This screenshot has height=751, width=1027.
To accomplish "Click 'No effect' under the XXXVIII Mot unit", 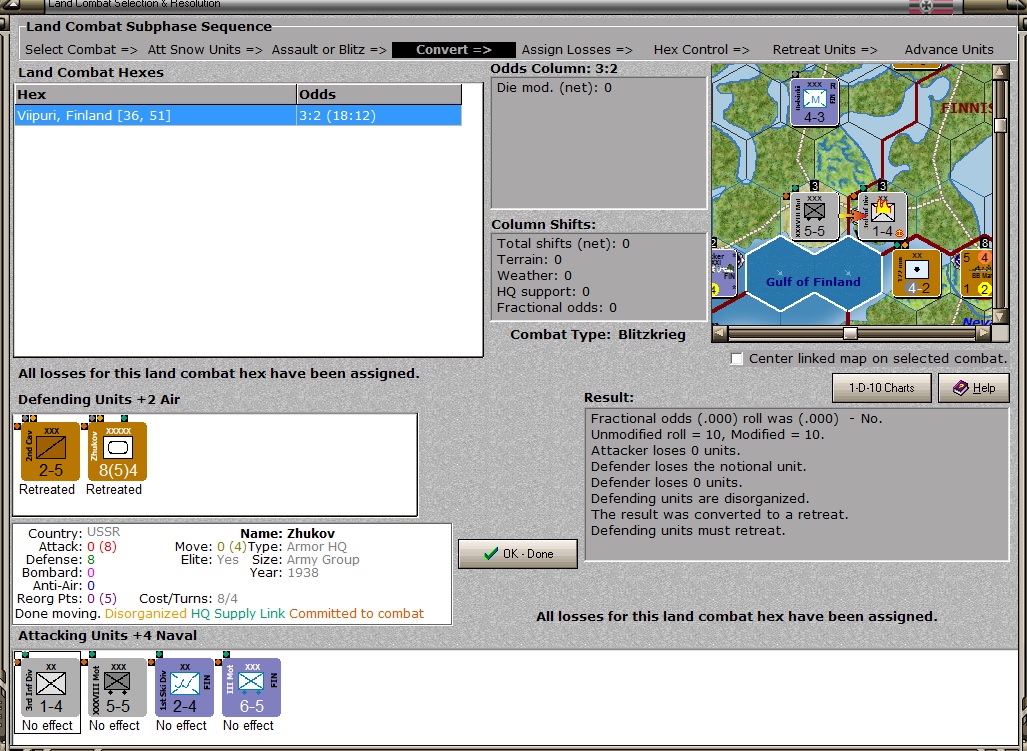I will (114, 725).
